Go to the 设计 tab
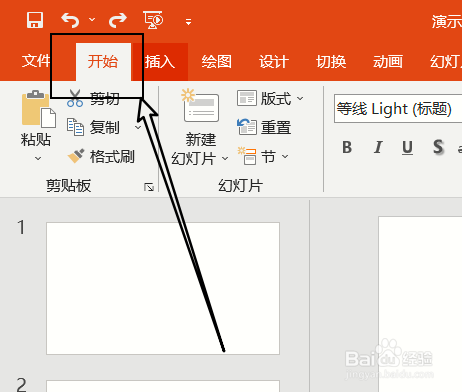 pyautogui.click(x=274, y=62)
